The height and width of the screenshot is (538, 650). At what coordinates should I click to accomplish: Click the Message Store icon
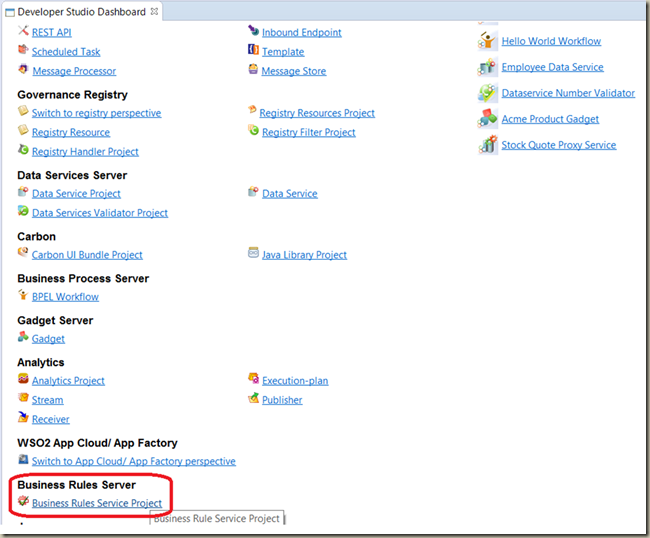point(253,69)
